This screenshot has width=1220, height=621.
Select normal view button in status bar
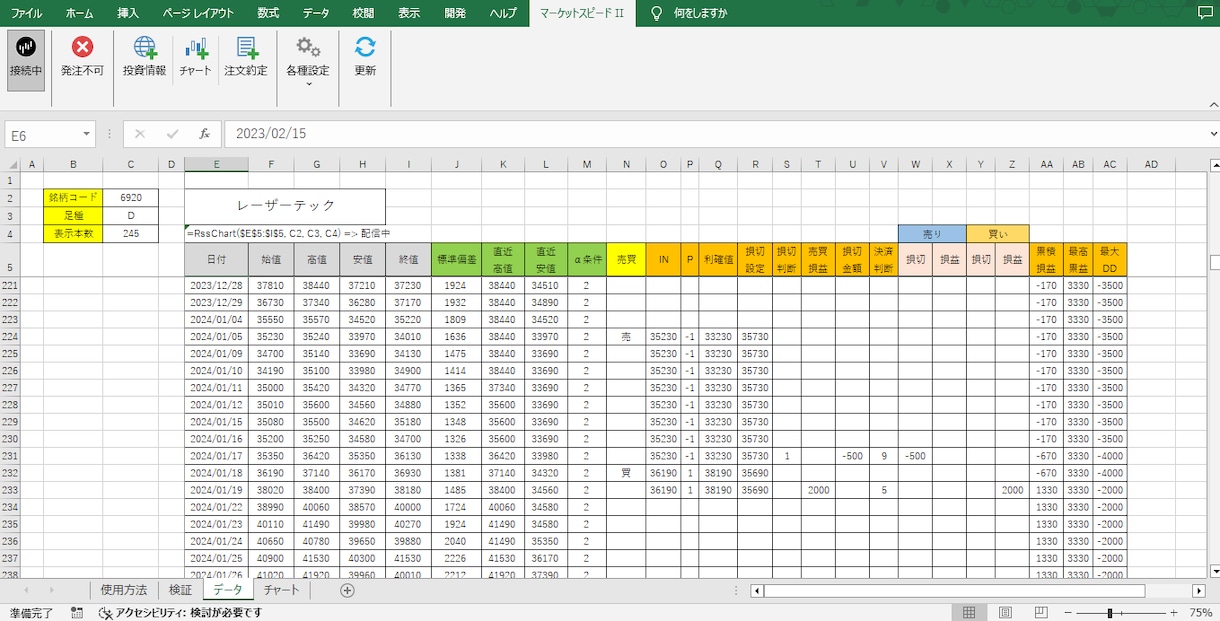click(x=969, y=612)
